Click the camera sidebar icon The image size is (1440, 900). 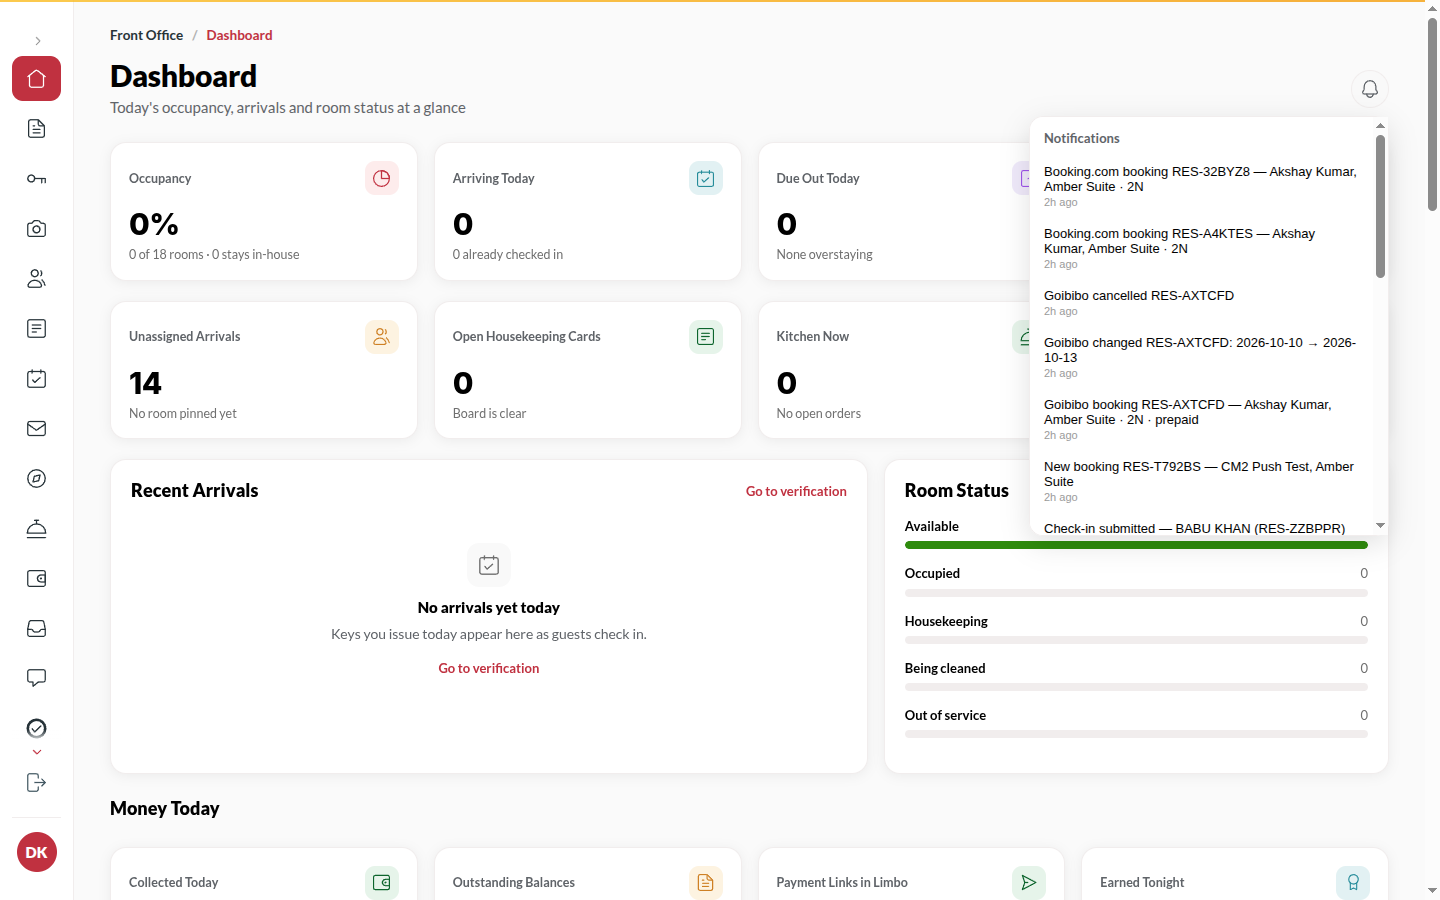point(36,229)
